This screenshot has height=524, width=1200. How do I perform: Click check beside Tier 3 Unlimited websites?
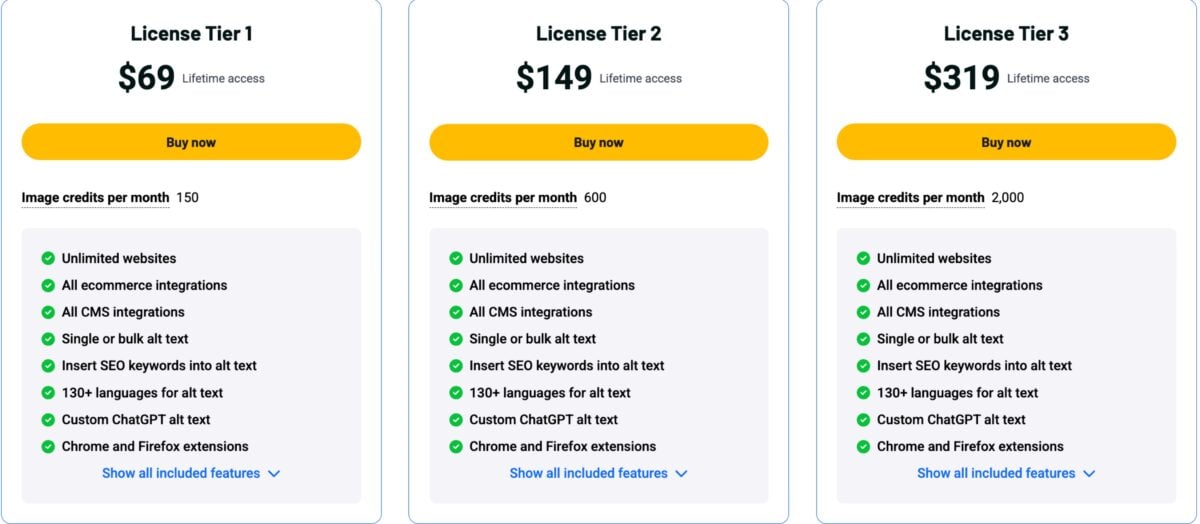(x=864, y=258)
